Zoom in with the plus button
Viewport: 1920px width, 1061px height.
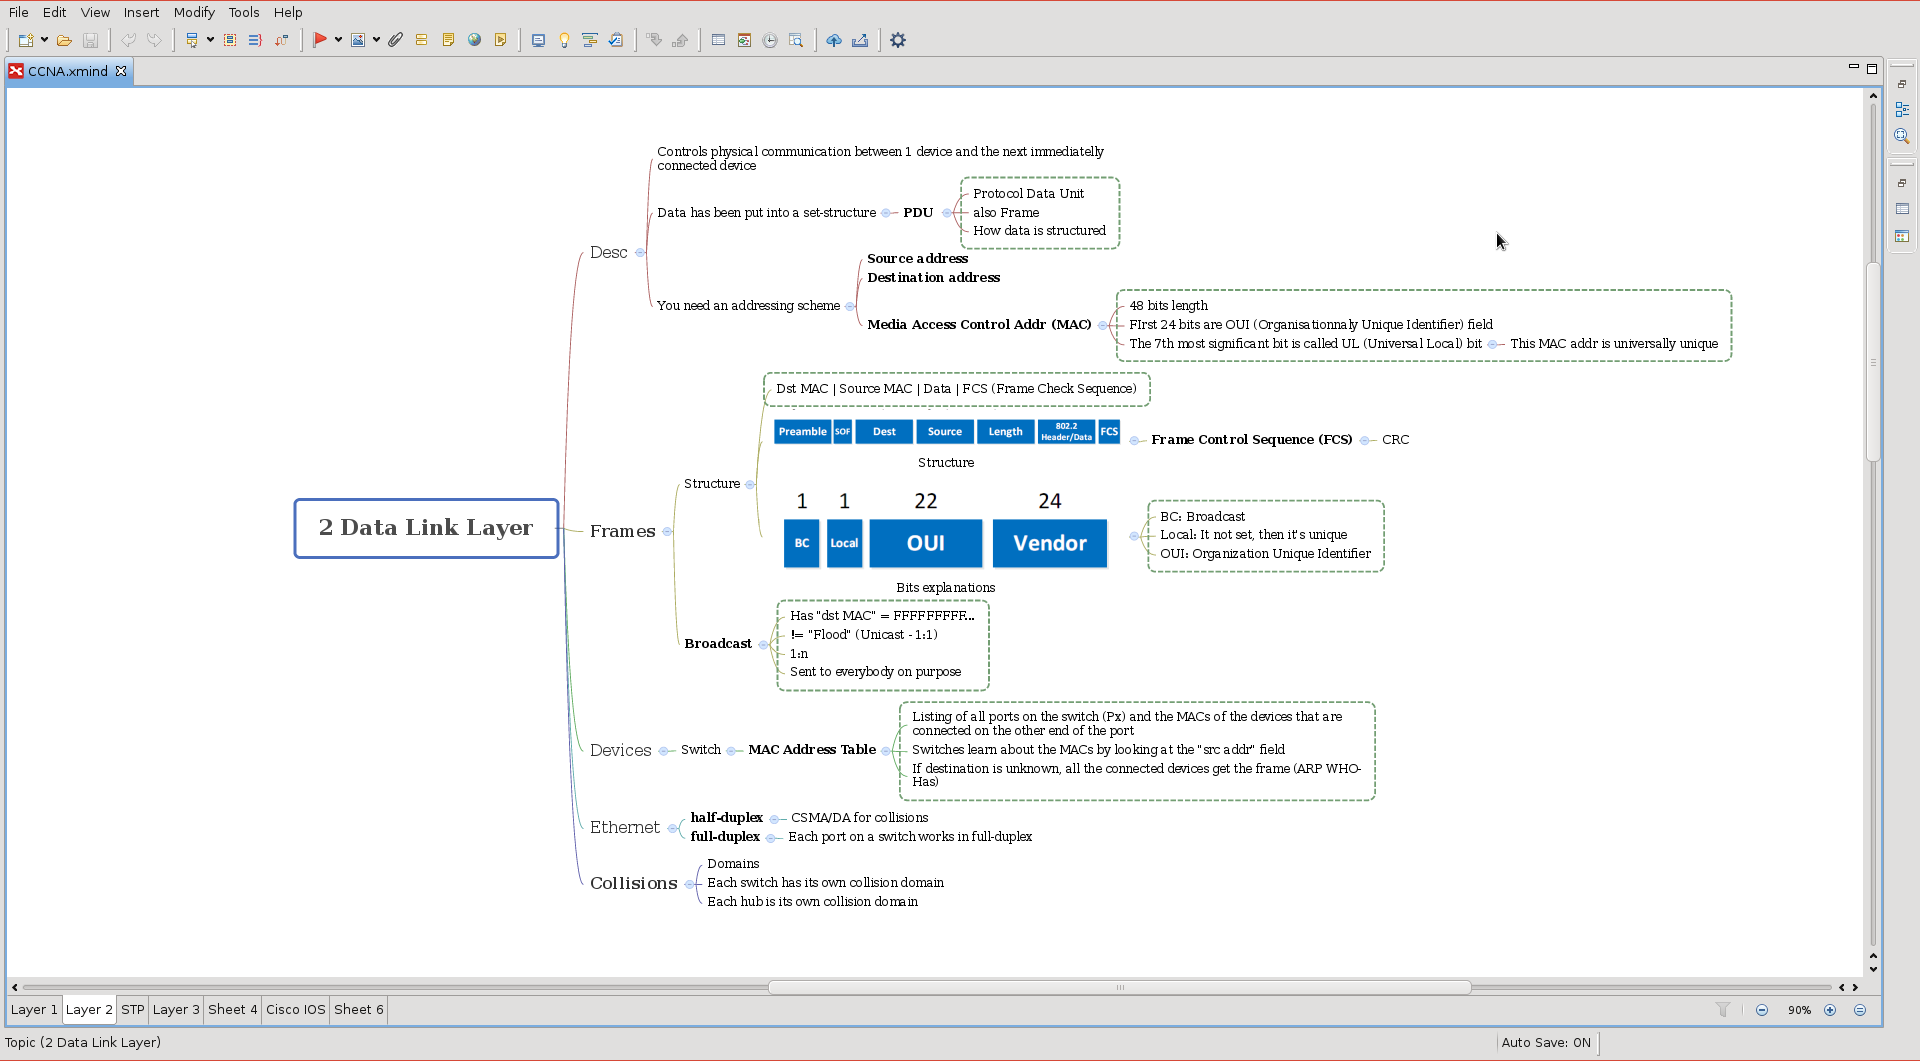[1830, 1010]
